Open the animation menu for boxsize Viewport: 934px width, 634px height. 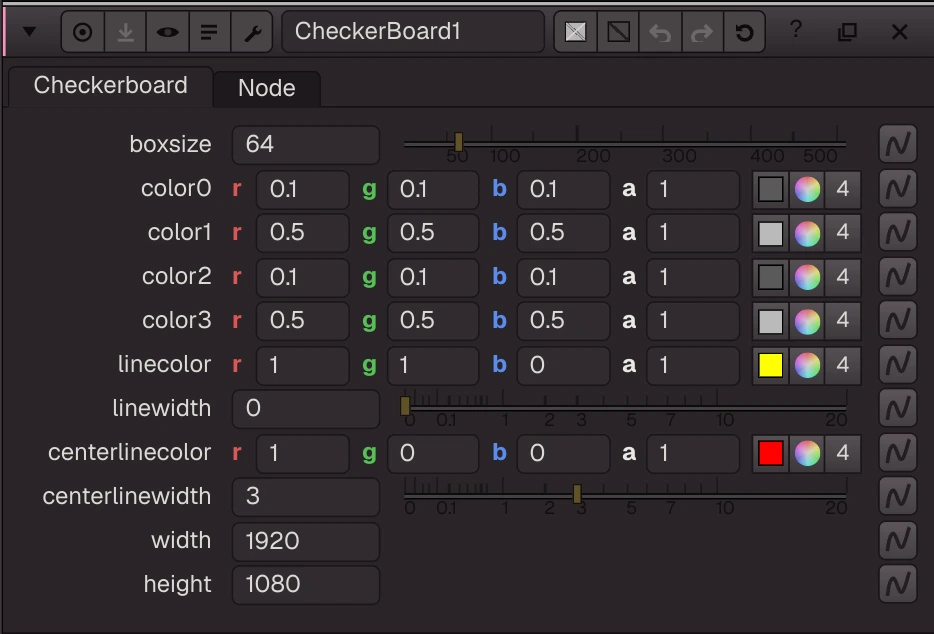(x=898, y=144)
